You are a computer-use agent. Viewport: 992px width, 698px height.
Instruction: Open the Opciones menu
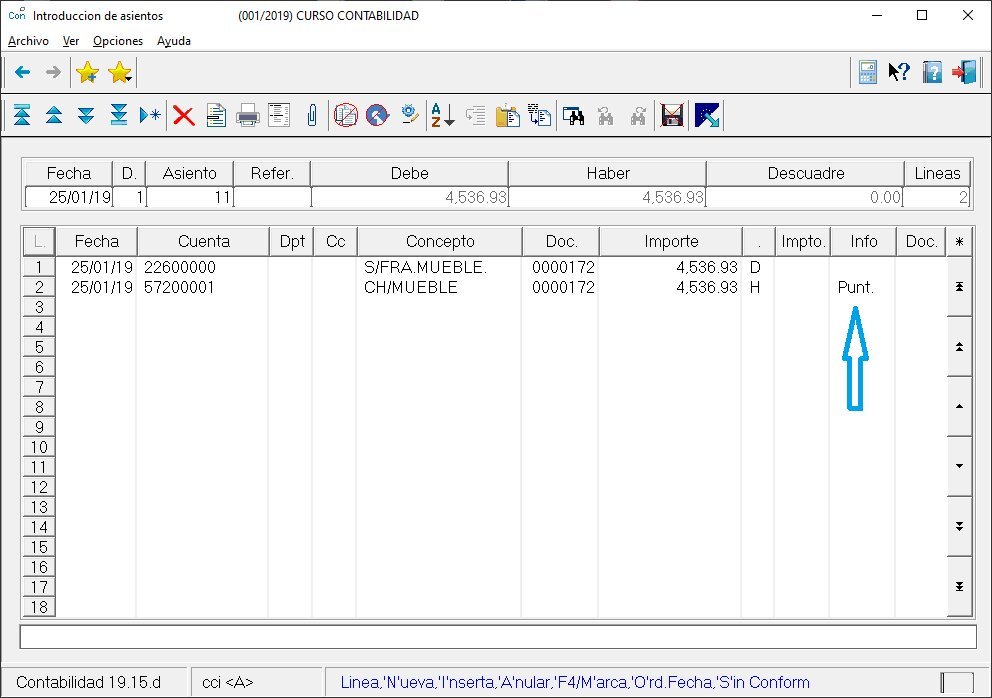click(118, 41)
